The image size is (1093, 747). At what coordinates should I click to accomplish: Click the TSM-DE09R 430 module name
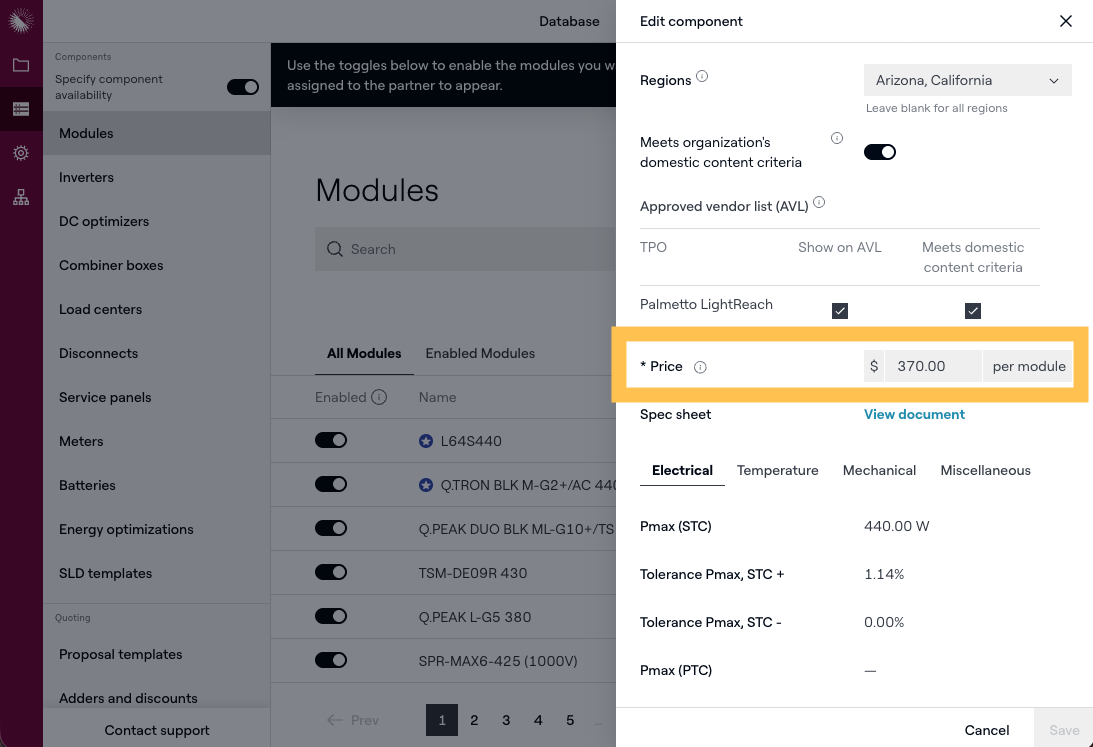click(473, 573)
